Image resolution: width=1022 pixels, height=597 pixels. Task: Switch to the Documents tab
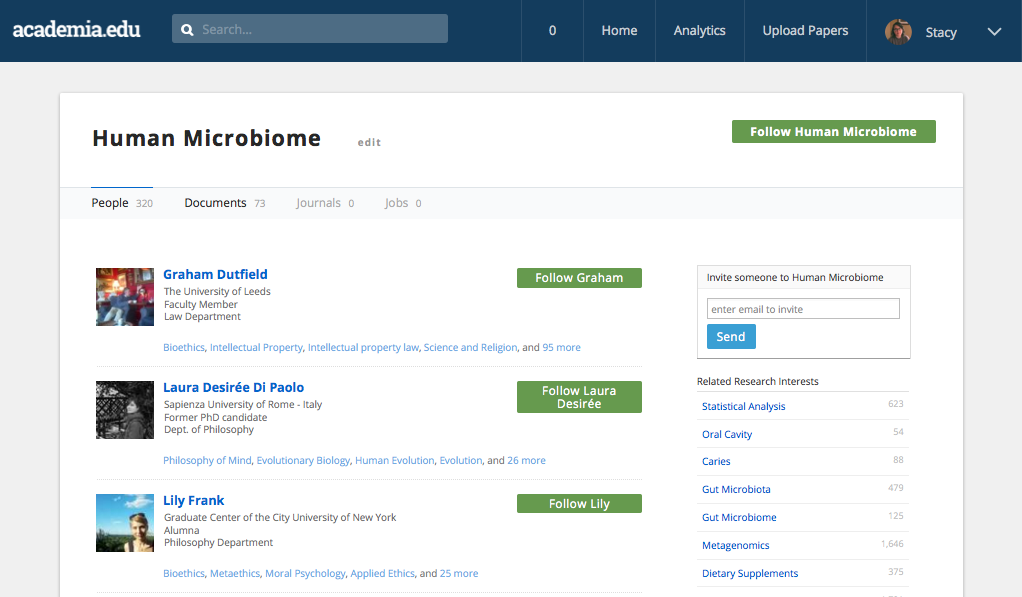(215, 203)
